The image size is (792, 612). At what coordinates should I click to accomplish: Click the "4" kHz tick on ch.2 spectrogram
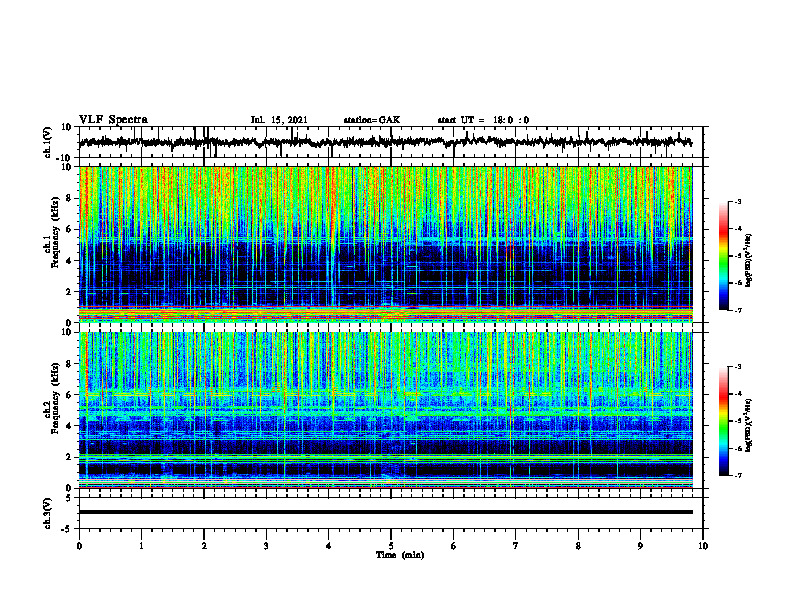point(70,426)
